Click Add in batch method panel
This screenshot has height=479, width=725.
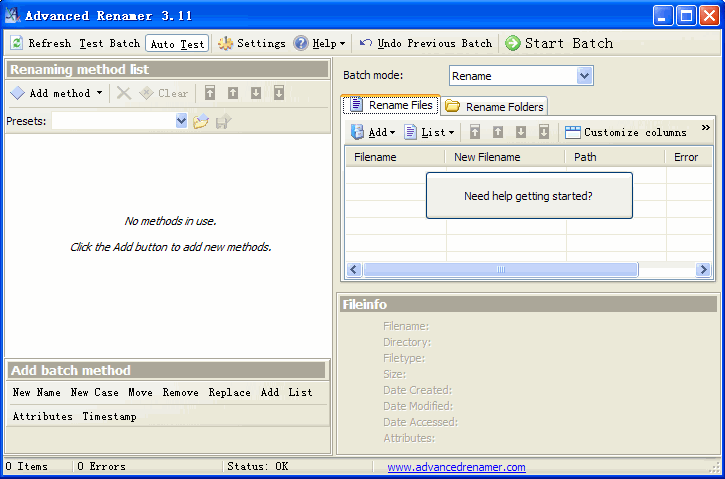(270, 393)
